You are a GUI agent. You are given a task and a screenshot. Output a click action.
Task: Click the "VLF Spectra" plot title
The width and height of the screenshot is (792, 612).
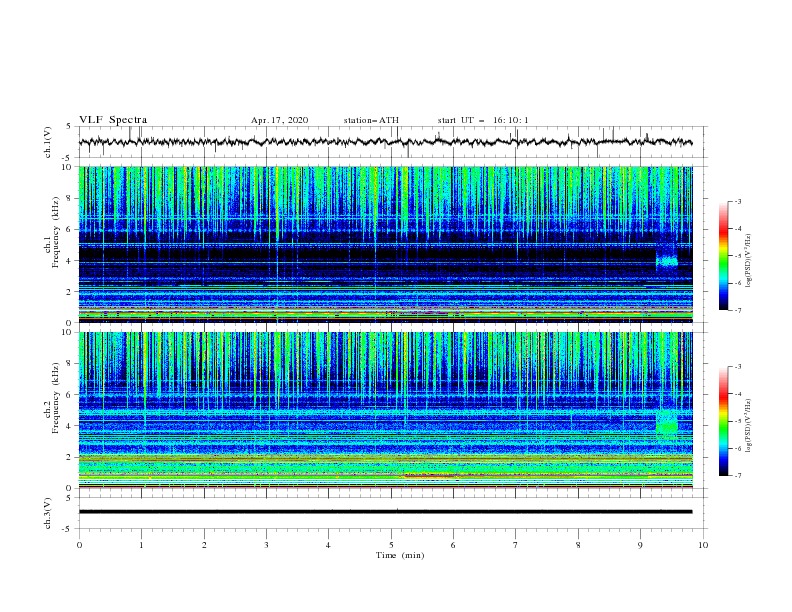click(x=113, y=120)
